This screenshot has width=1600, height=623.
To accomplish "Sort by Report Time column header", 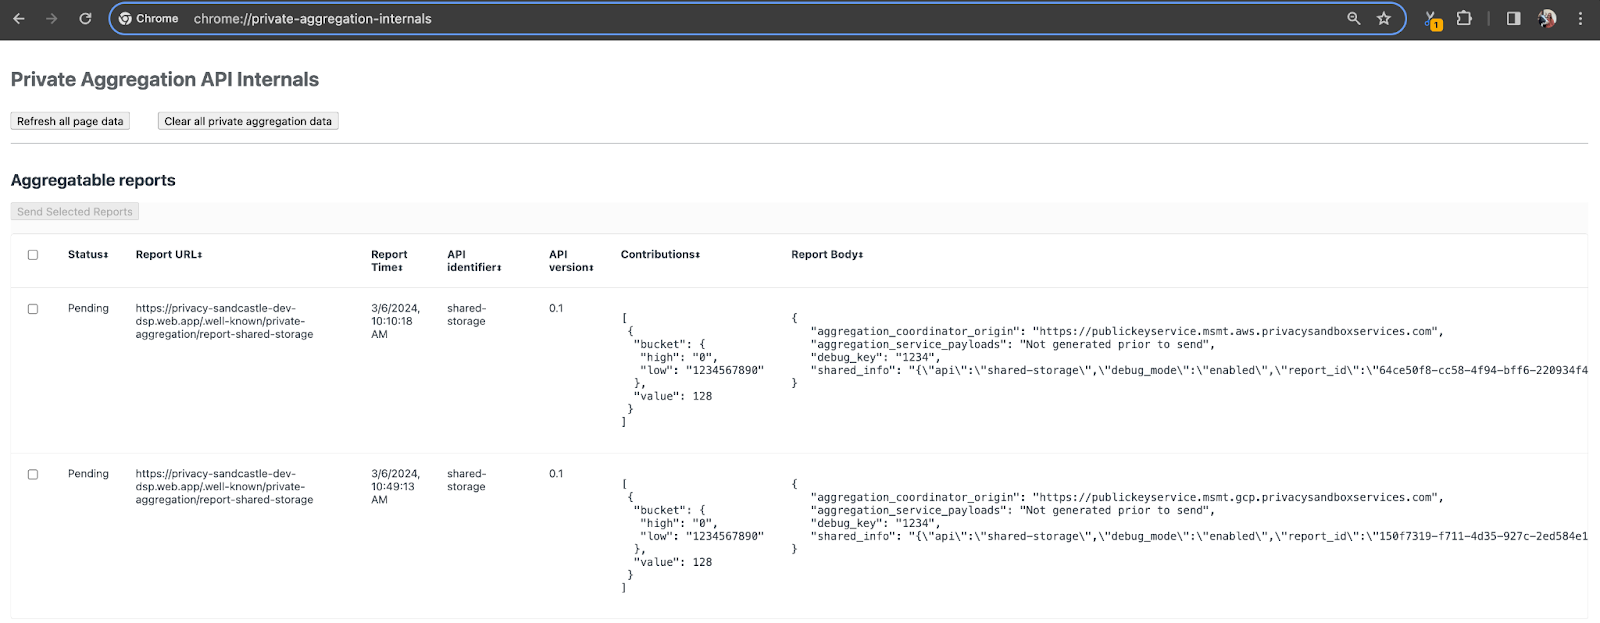I will pyautogui.click(x=388, y=261).
